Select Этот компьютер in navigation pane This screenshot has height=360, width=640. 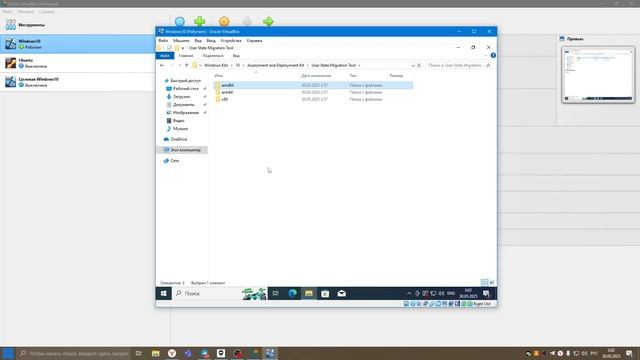182,150
